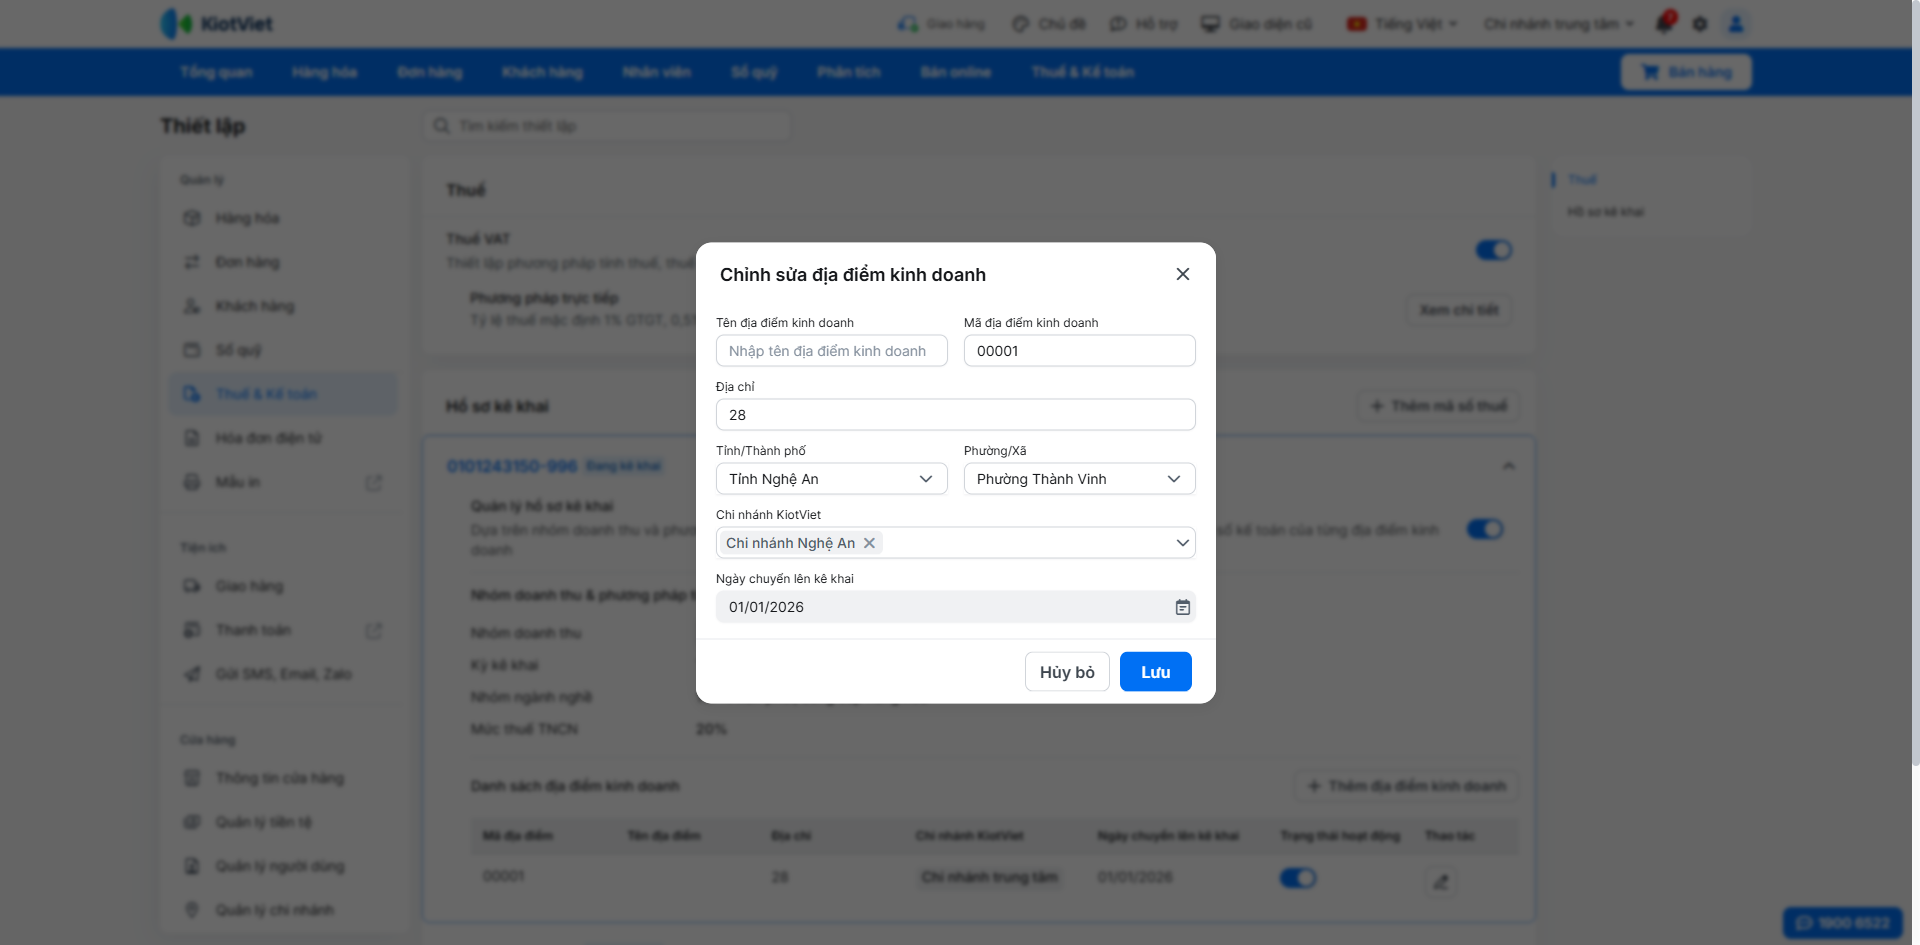Open Quản lý tiền tệ in the sidebar
The height and width of the screenshot is (945, 1920).
pyautogui.click(x=283, y=822)
